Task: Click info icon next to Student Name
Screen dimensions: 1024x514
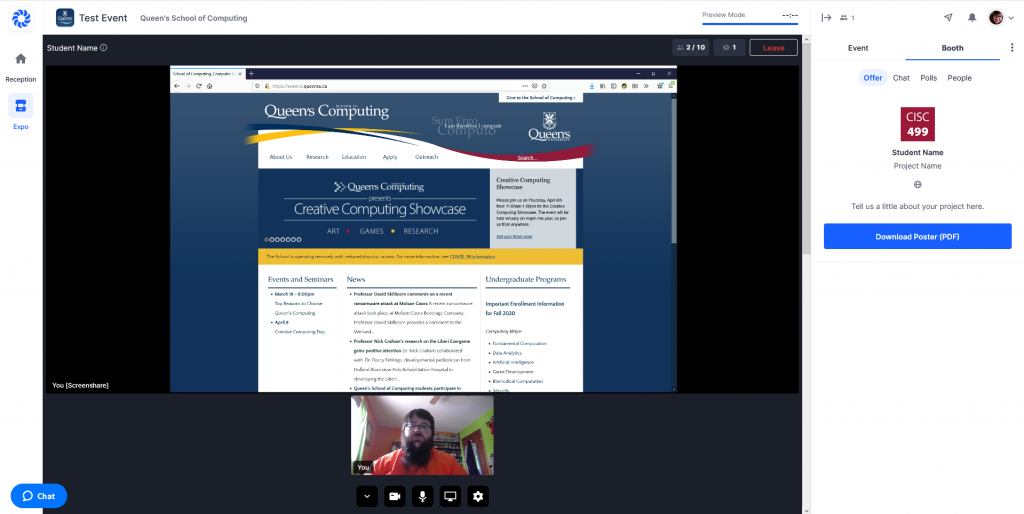Action: 104,48
